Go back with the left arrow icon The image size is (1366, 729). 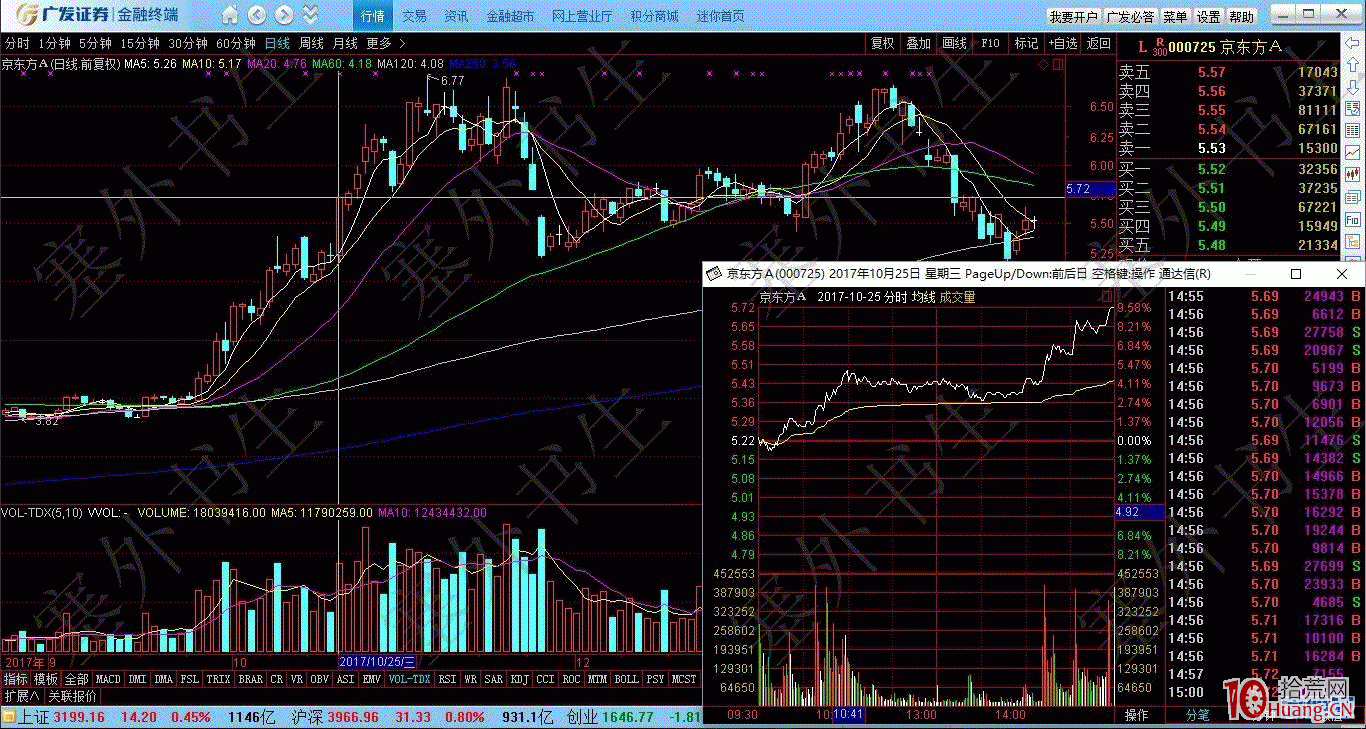[x=258, y=15]
